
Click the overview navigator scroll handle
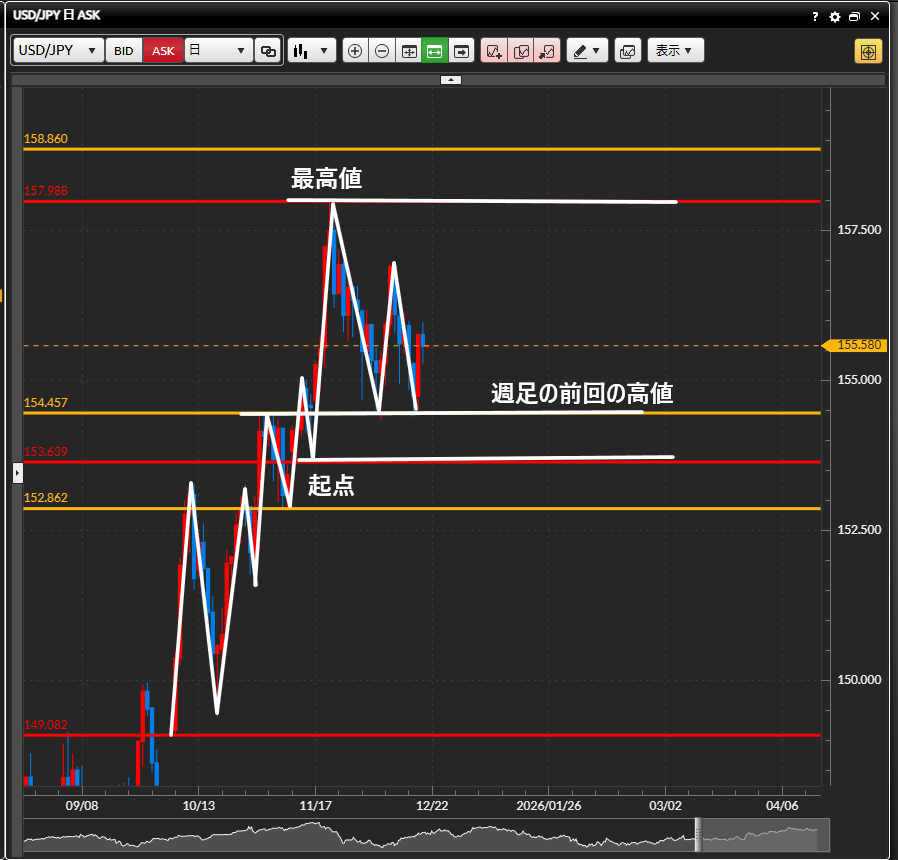(x=699, y=833)
